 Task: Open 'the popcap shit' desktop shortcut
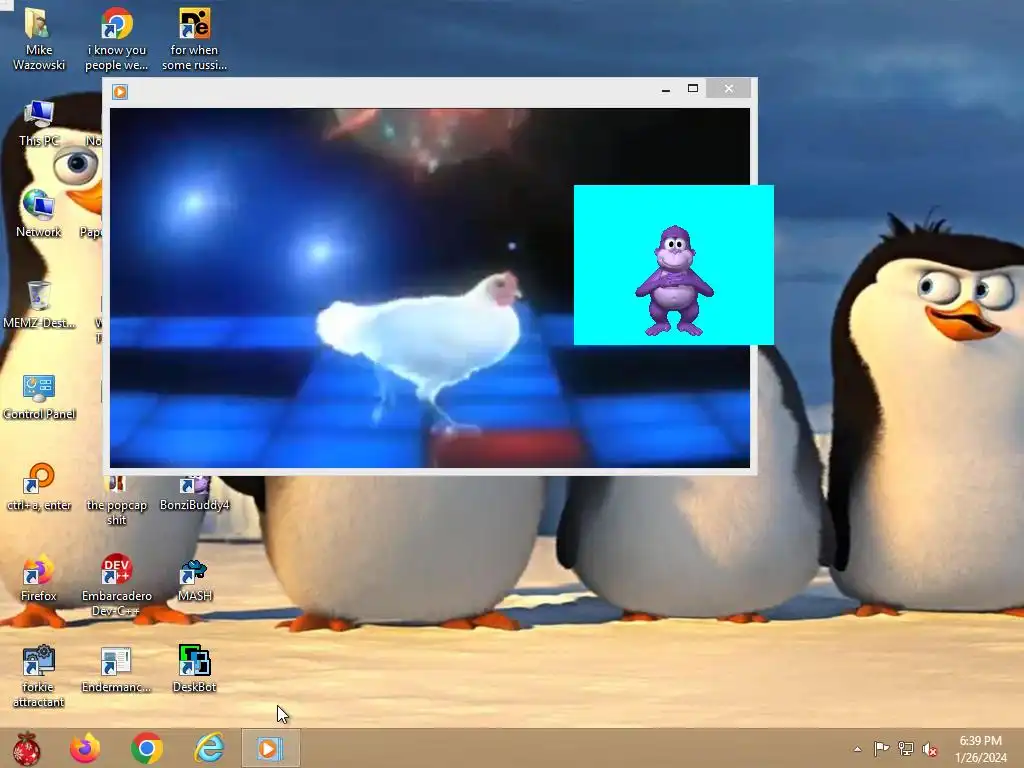(116, 500)
